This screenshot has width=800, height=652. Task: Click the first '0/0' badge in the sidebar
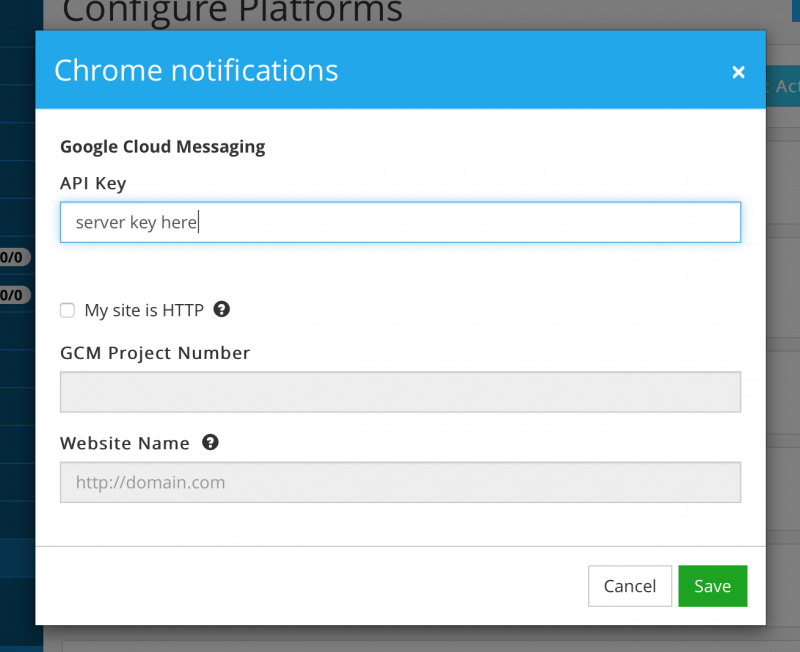(x=12, y=257)
